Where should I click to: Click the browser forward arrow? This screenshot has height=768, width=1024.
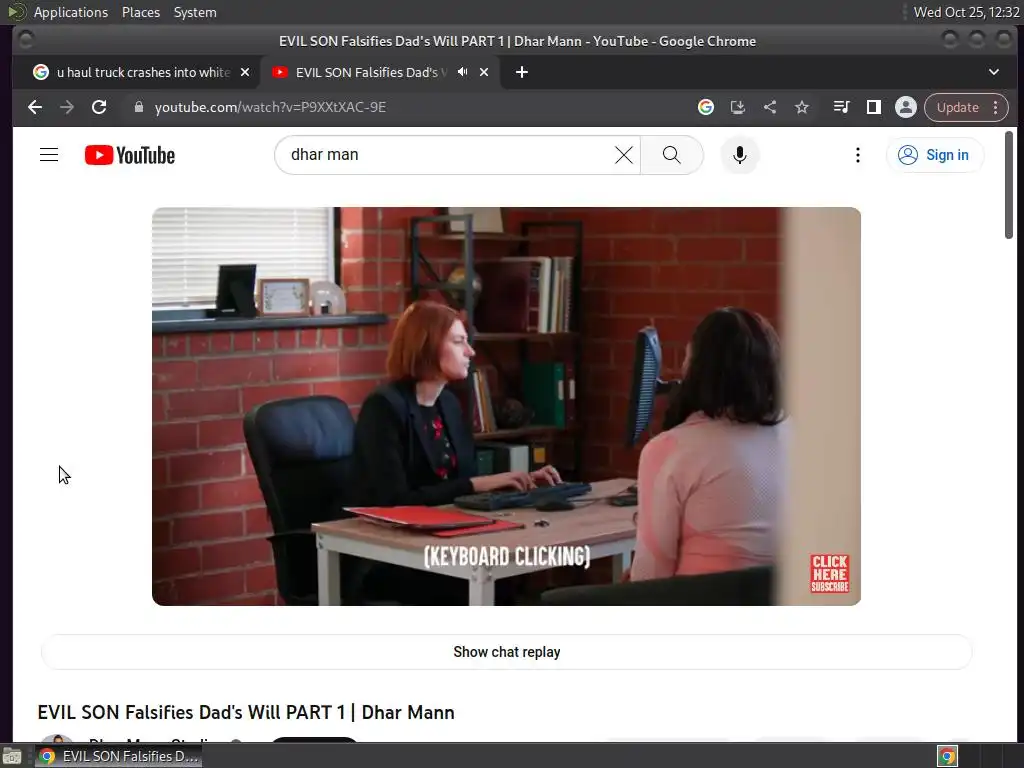click(67, 107)
